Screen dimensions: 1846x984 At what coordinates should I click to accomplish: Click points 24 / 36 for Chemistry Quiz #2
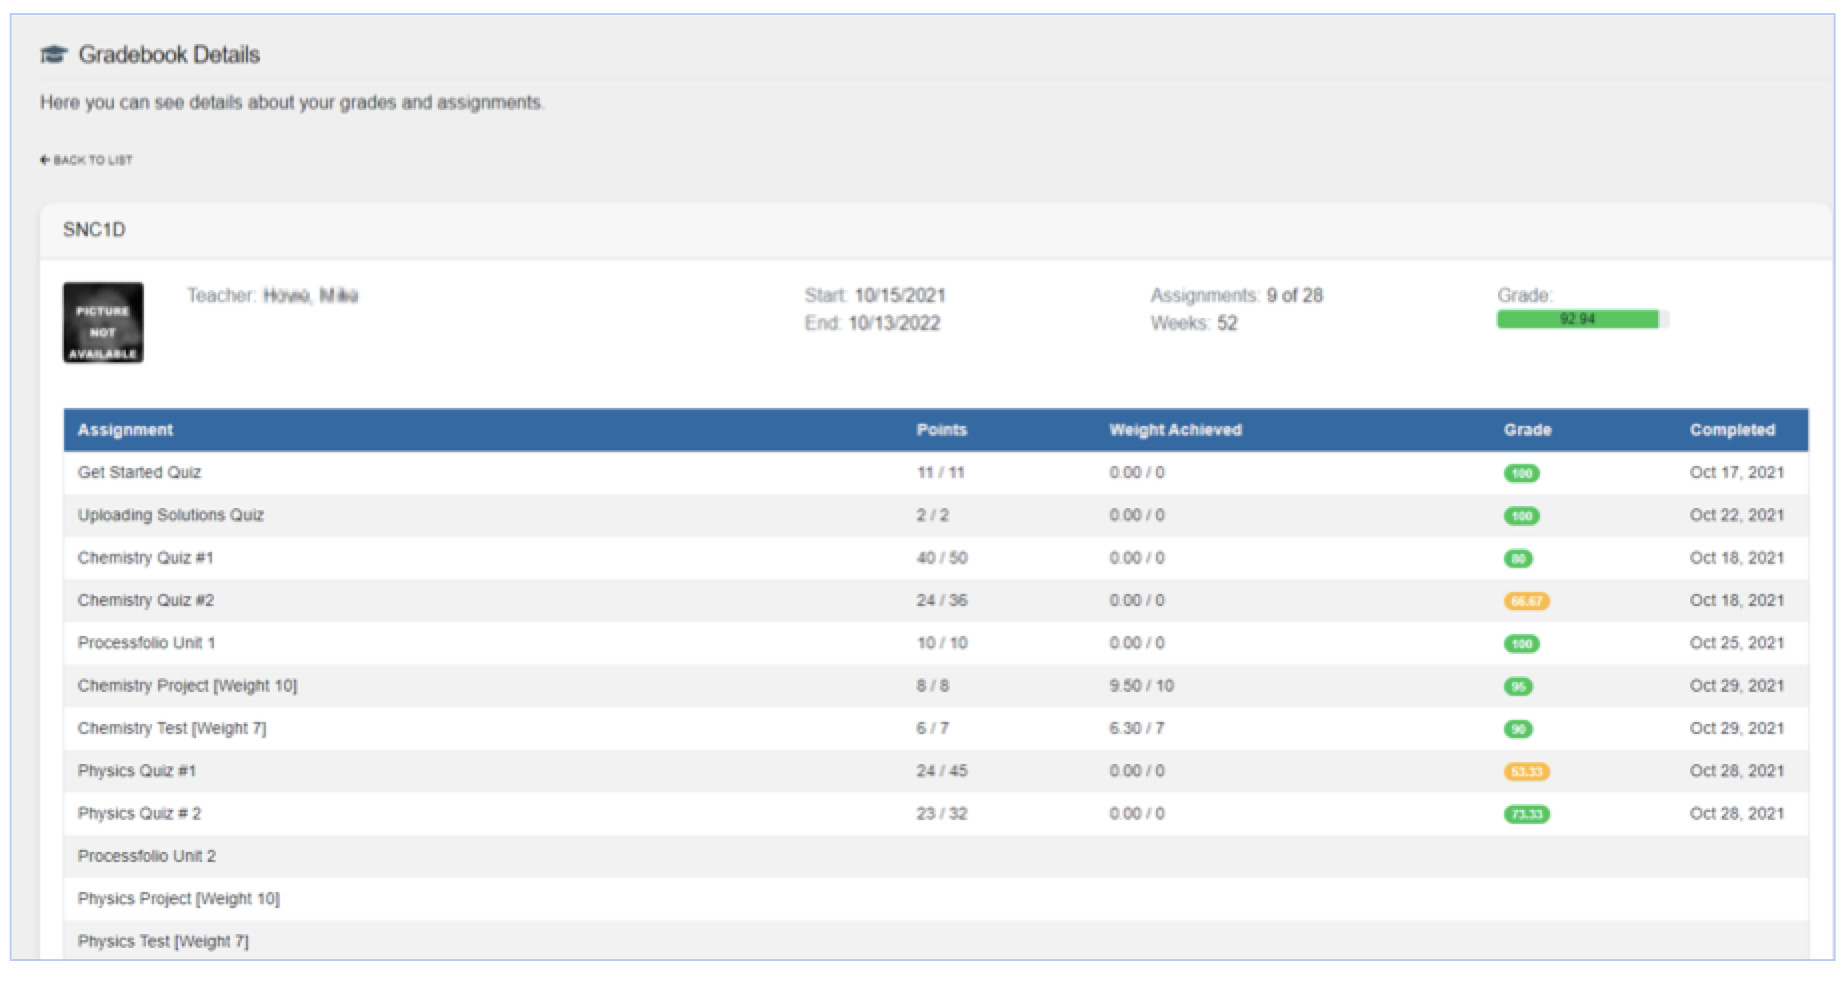pyautogui.click(x=942, y=601)
